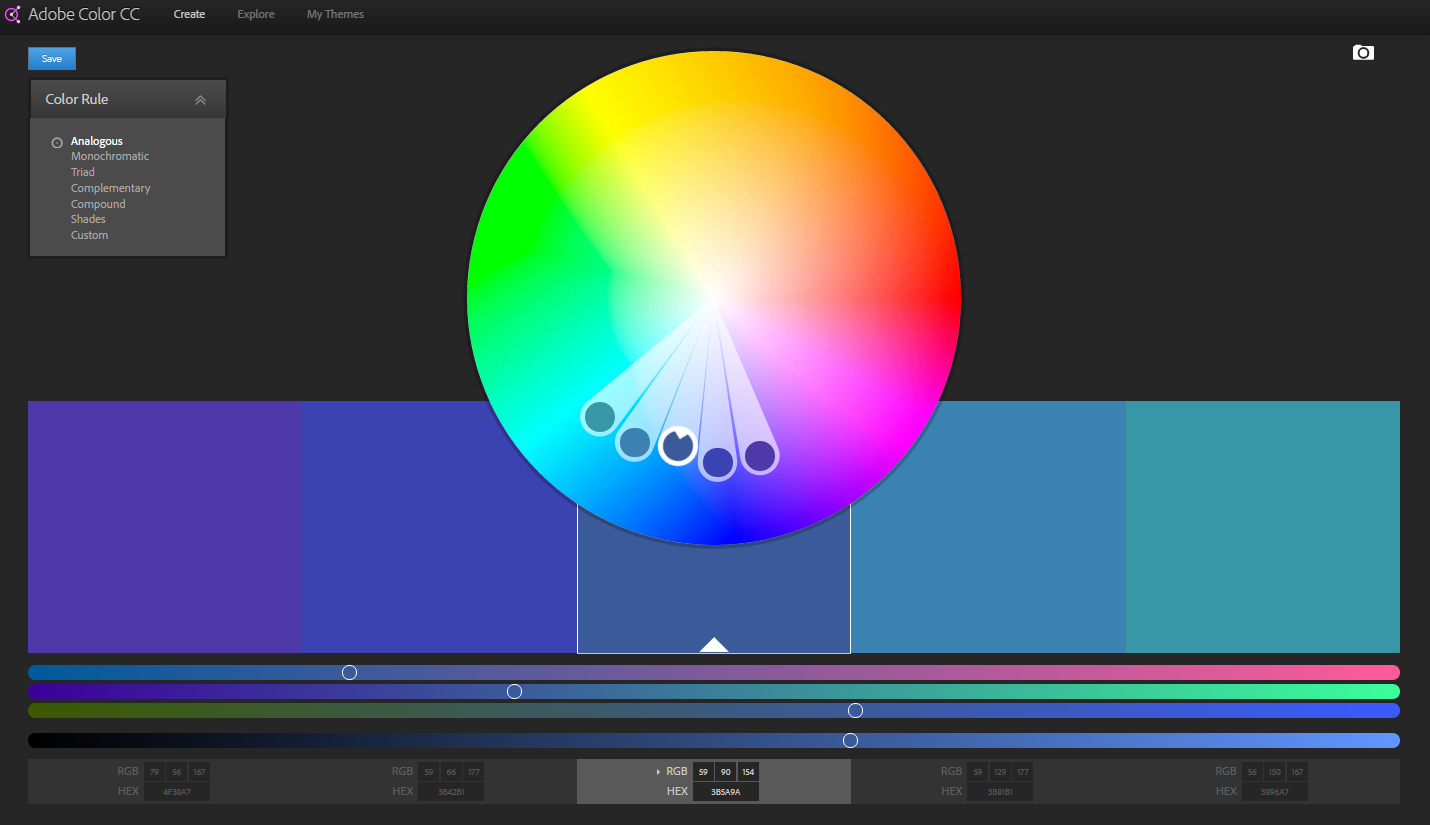
Task: Select the Triad color rule
Action: click(83, 172)
